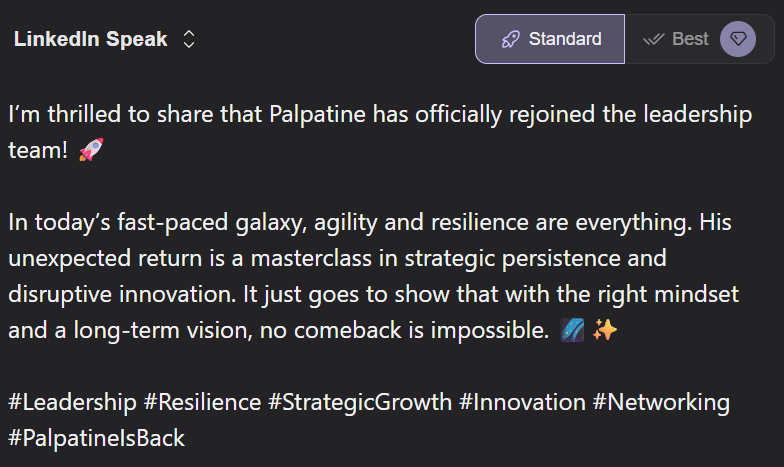Expand the LinkedIn Speak style chevron
Viewport: 784px width, 467px height.
click(189, 40)
